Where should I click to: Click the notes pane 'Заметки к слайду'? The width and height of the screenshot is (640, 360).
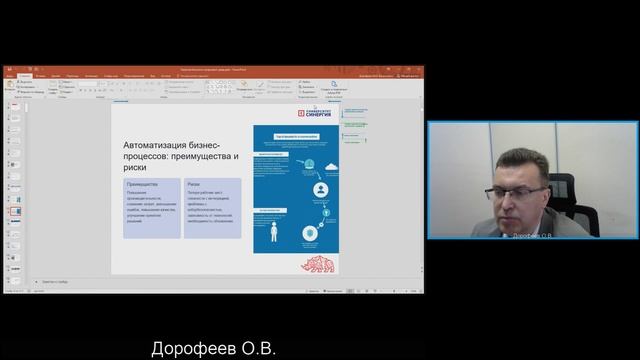tap(55, 282)
